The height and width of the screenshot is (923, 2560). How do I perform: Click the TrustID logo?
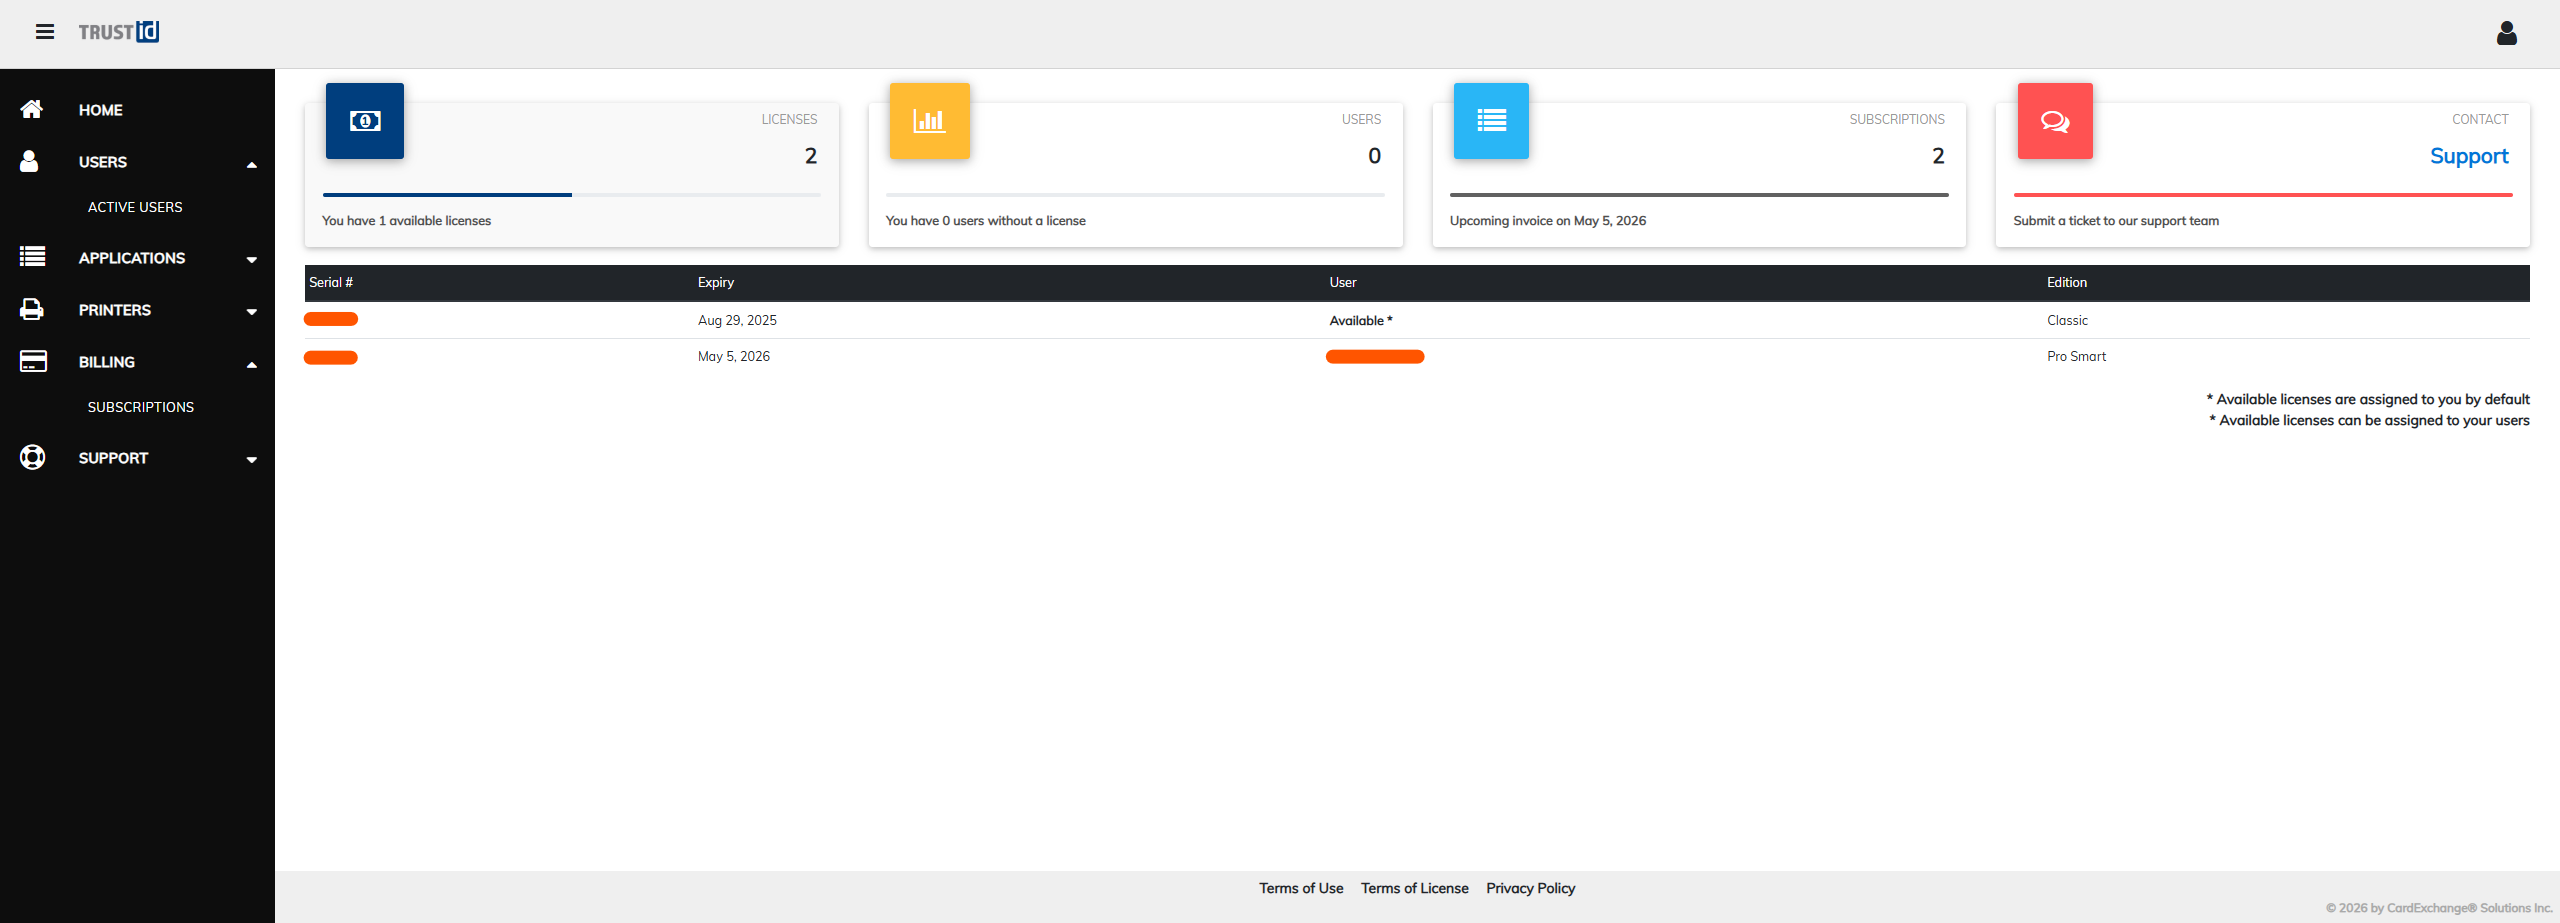click(119, 32)
